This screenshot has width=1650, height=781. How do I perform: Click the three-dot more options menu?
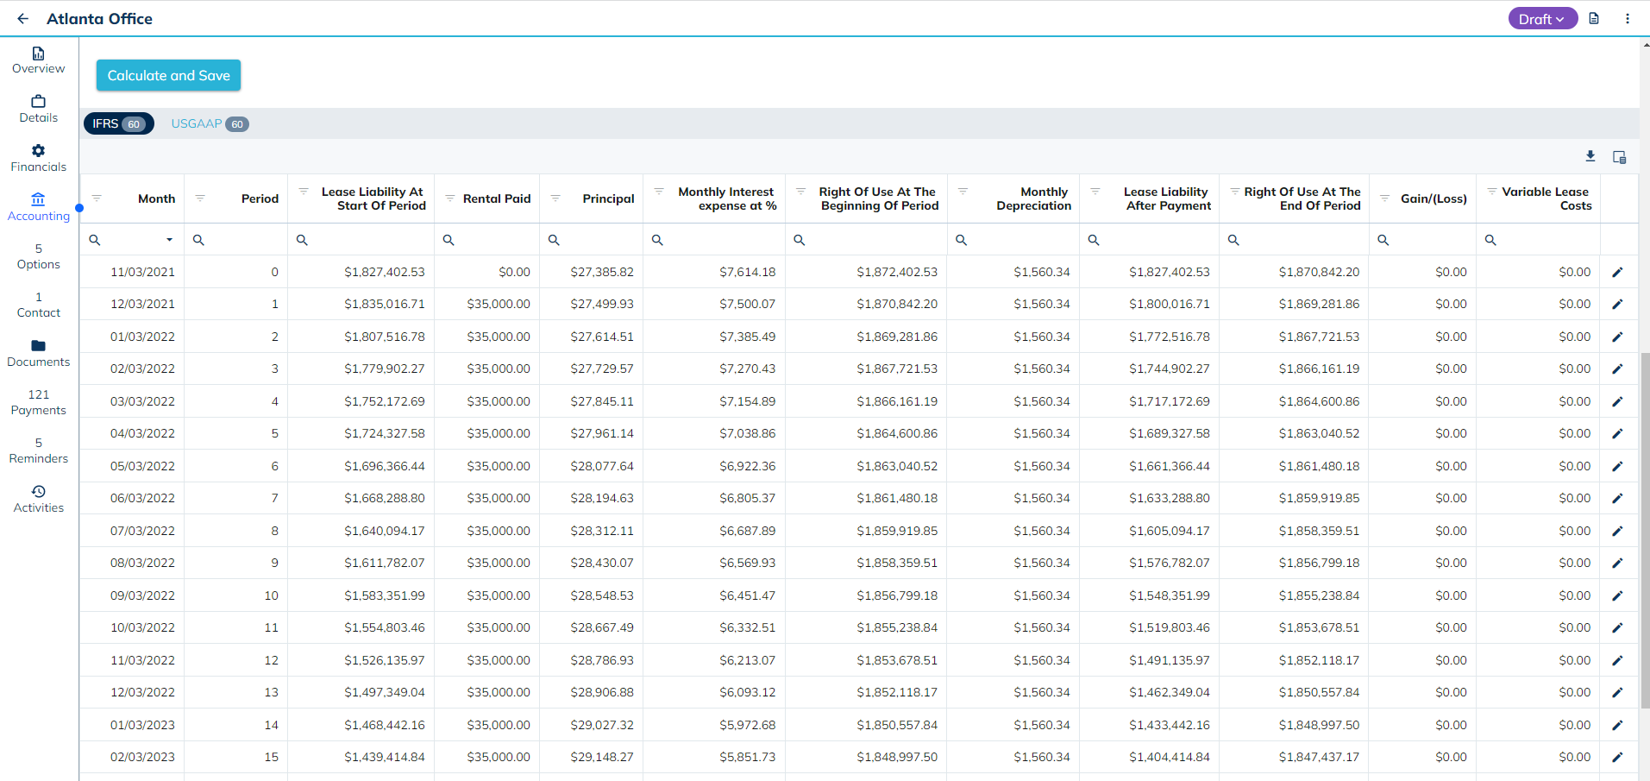[1627, 19]
